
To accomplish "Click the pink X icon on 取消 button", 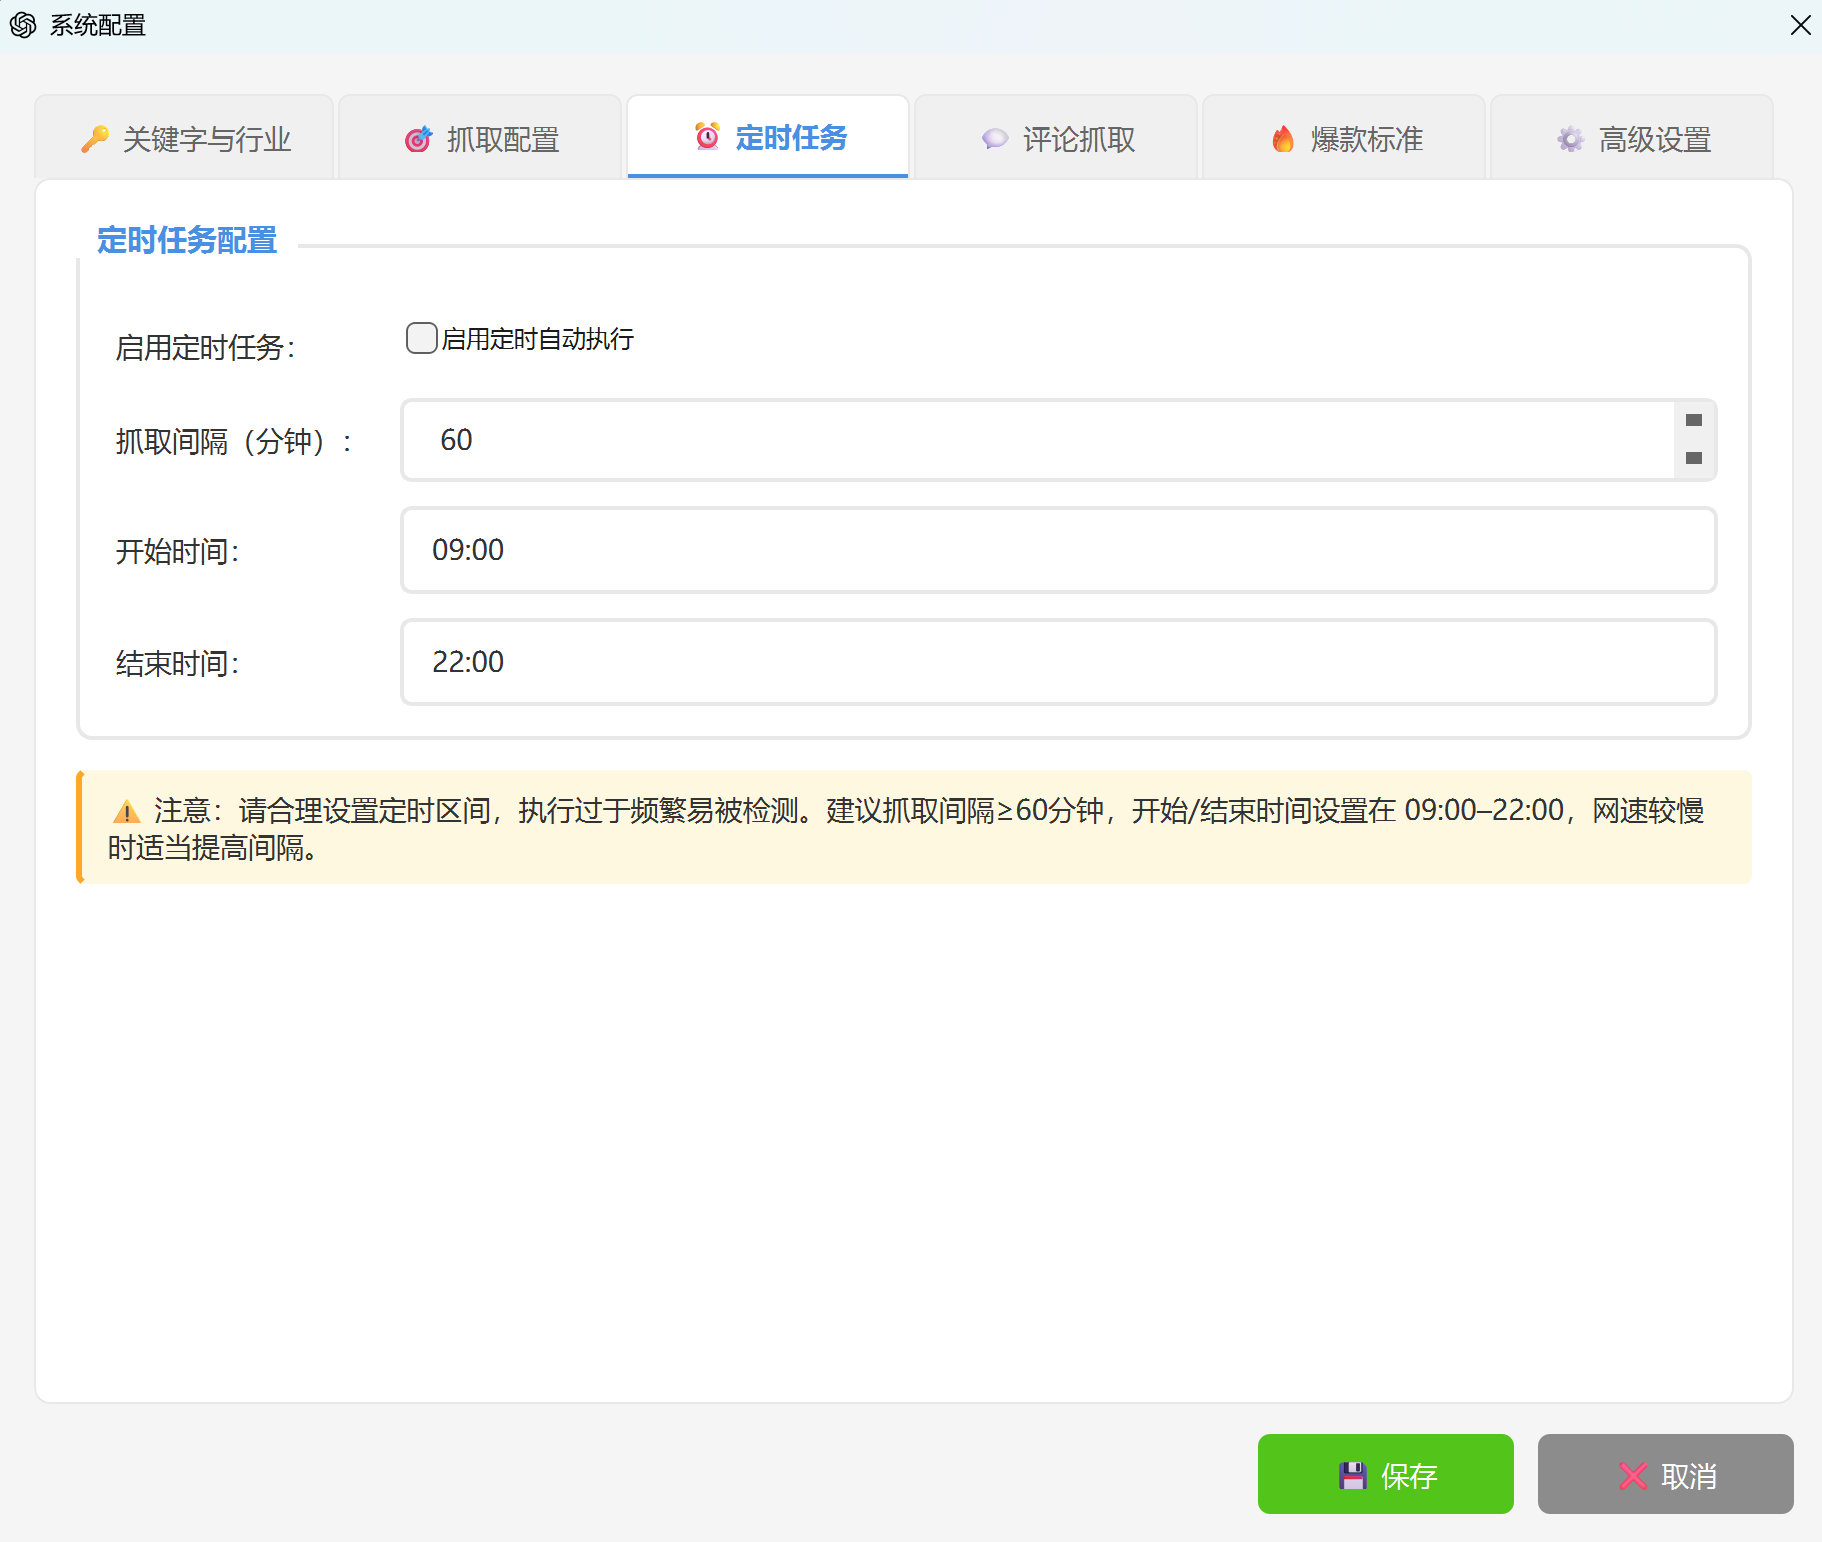I will point(1633,1475).
